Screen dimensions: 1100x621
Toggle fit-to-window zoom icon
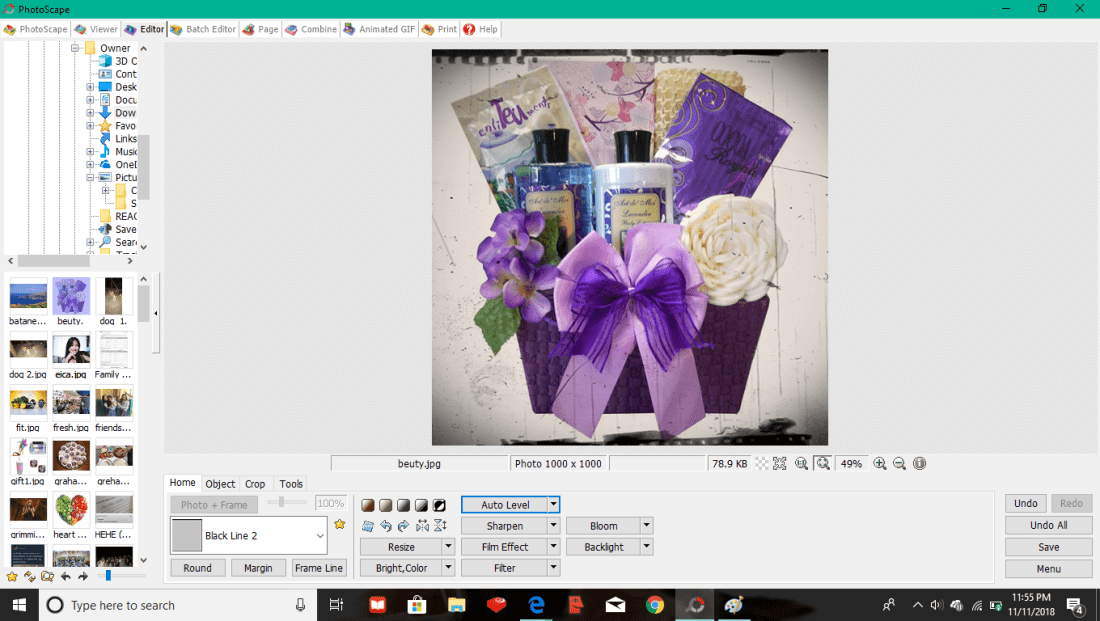point(823,464)
